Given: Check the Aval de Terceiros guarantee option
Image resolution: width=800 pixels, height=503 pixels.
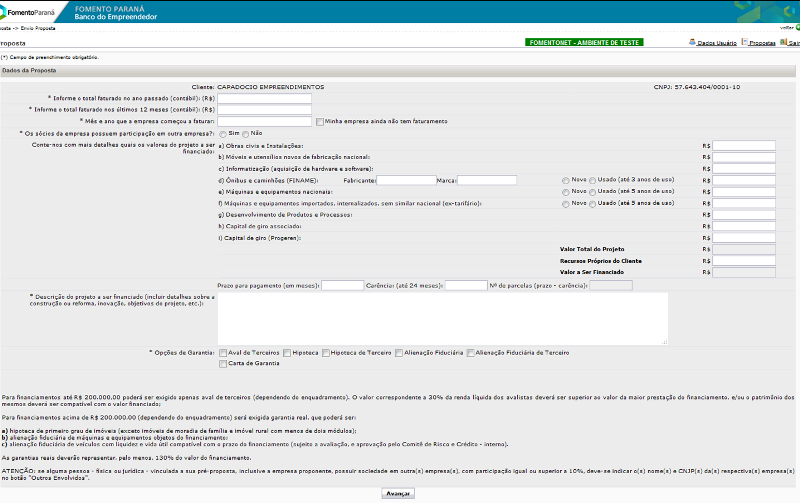Looking at the screenshot, I should tap(223, 353).
